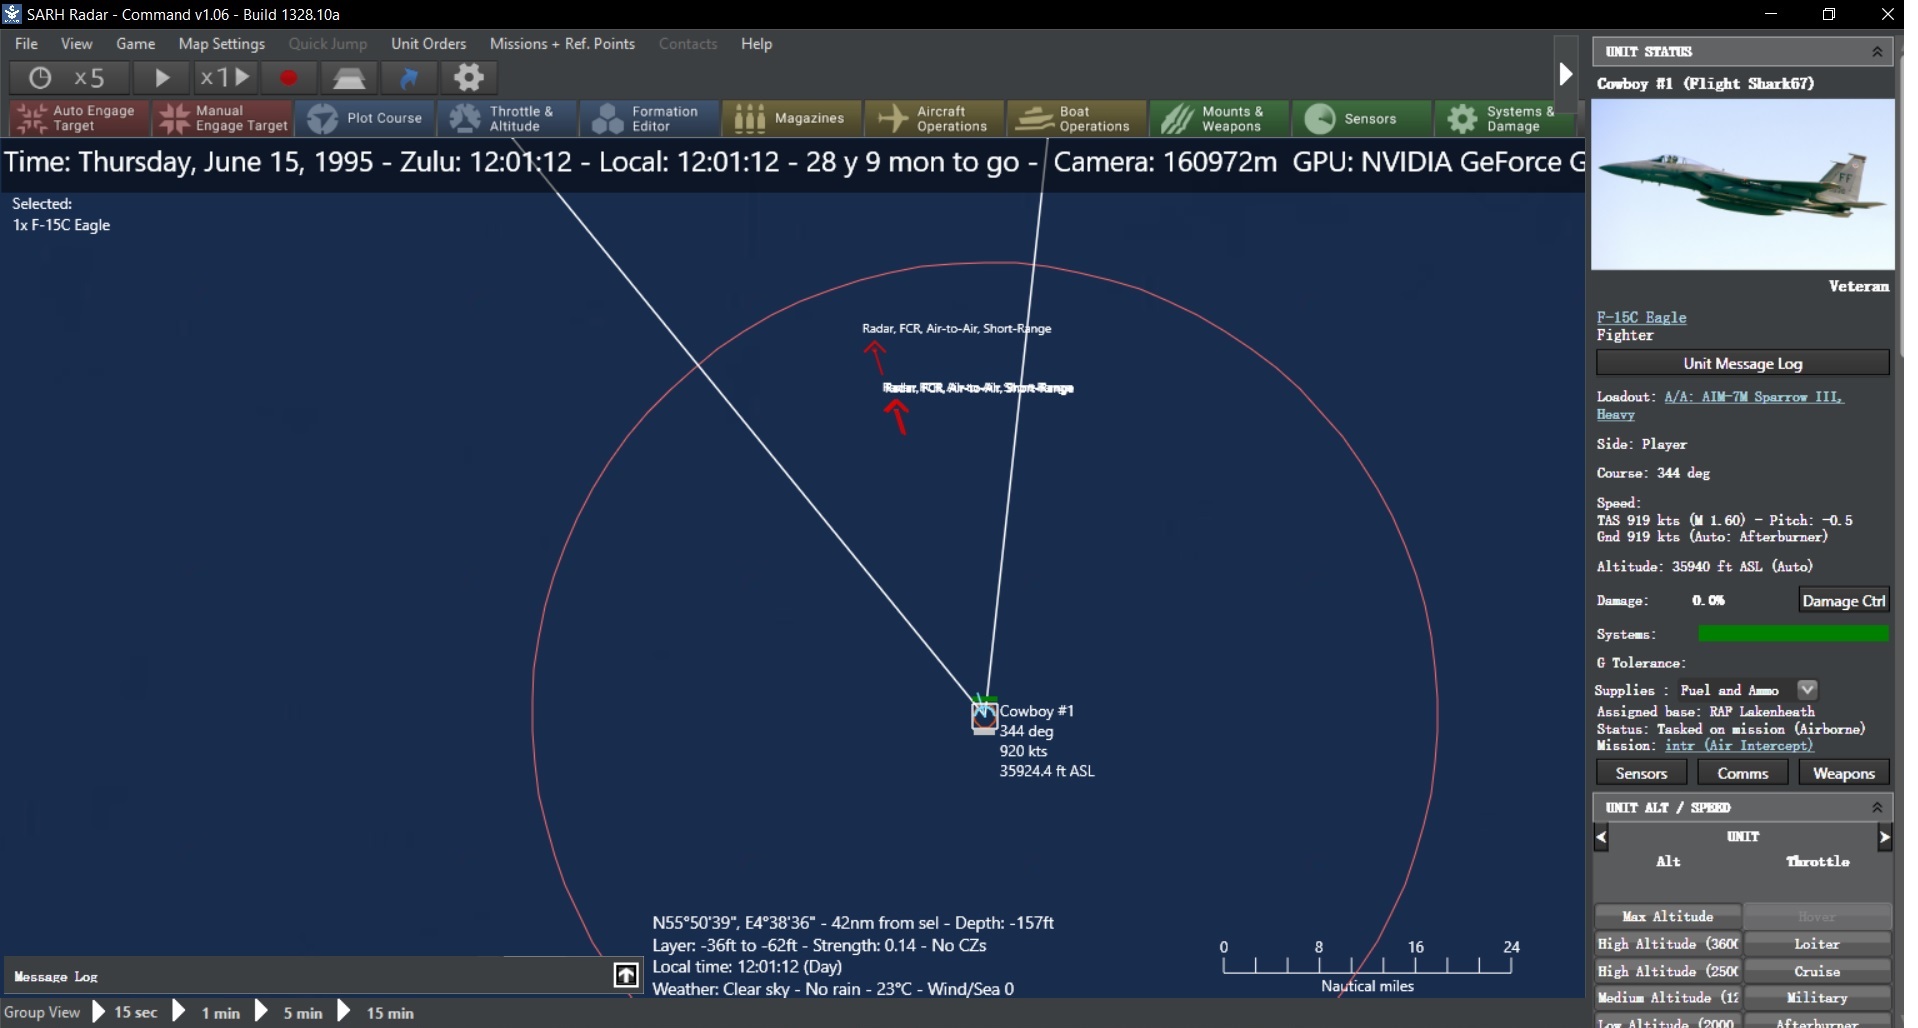Viewport: 1918px width, 1028px height.
Task: Click the upper red radar contact arrow
Action: tap(876, 356)
